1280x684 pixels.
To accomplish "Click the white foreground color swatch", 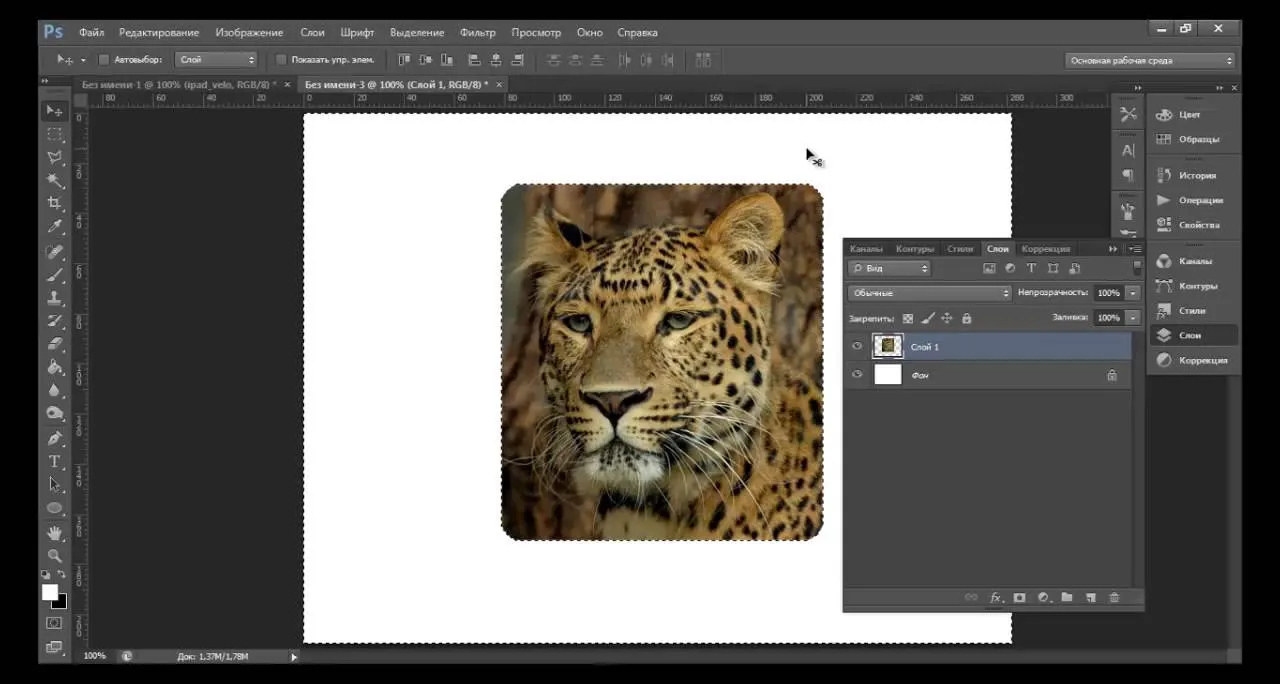I will click(x=49, y=591).
